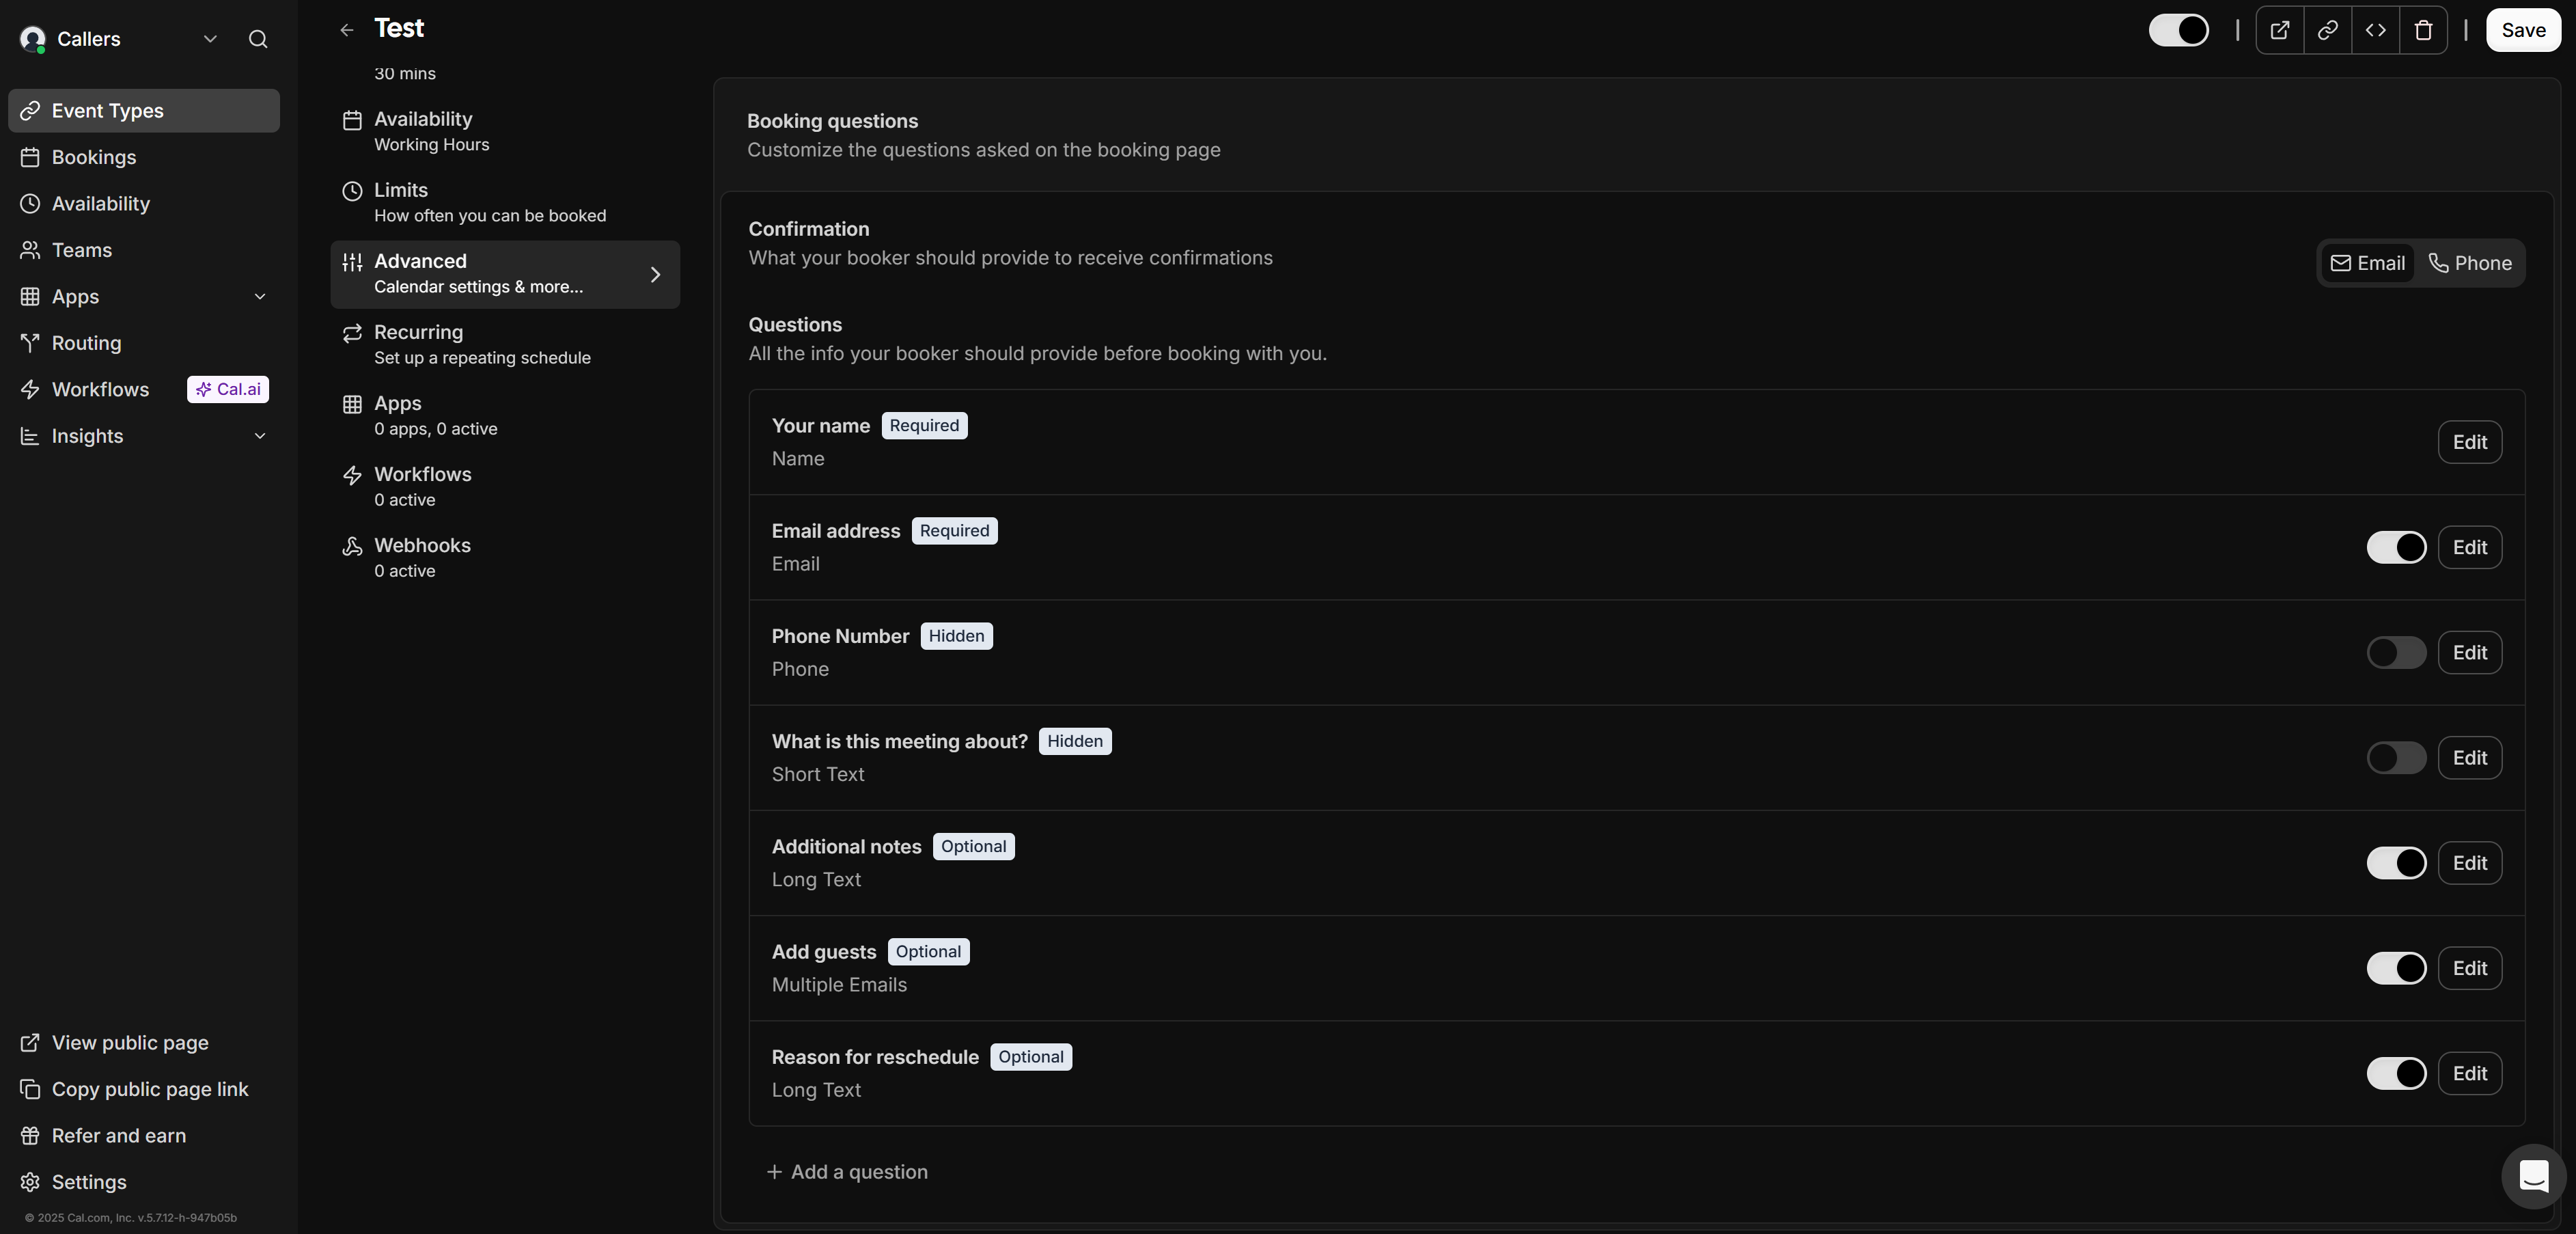Toggle the event type enabled switch

tap(2179, 30)
